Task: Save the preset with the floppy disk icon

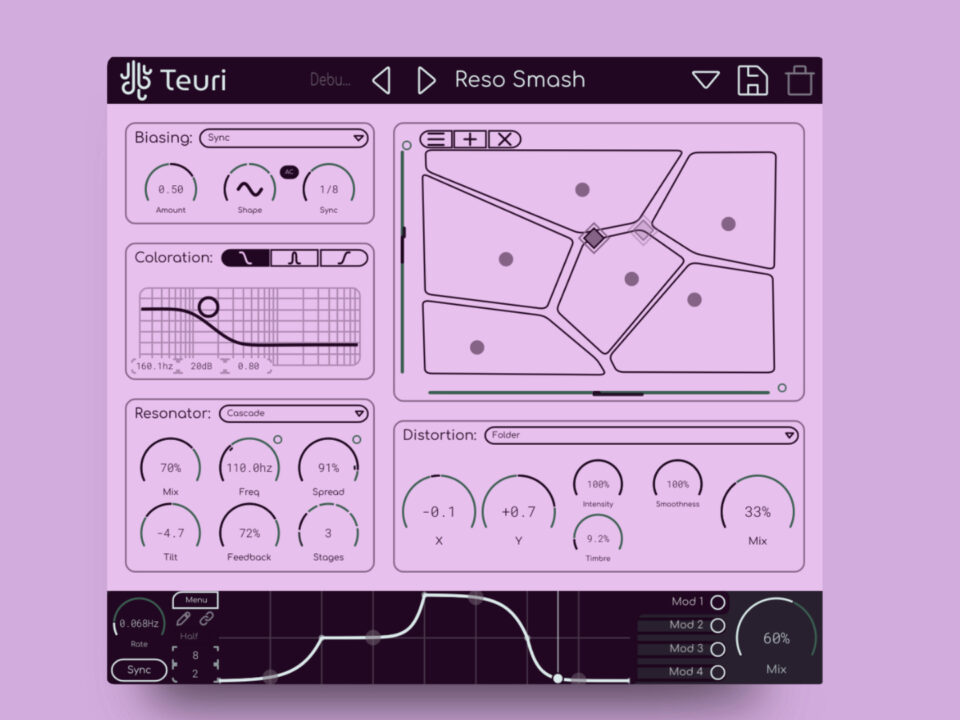Action: tap(753, 80)
